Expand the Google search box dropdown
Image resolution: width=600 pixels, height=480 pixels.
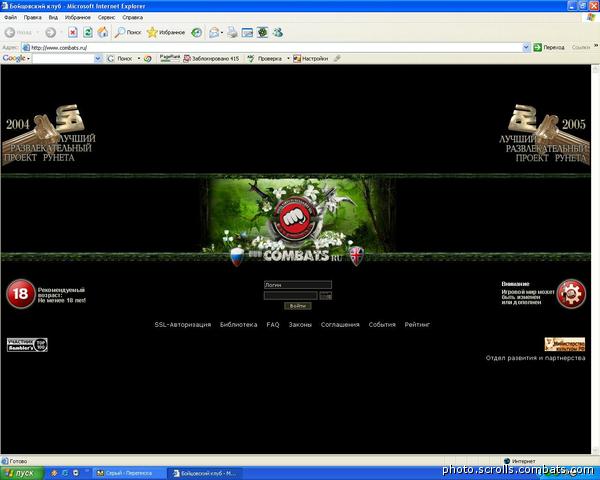(98, 59)
